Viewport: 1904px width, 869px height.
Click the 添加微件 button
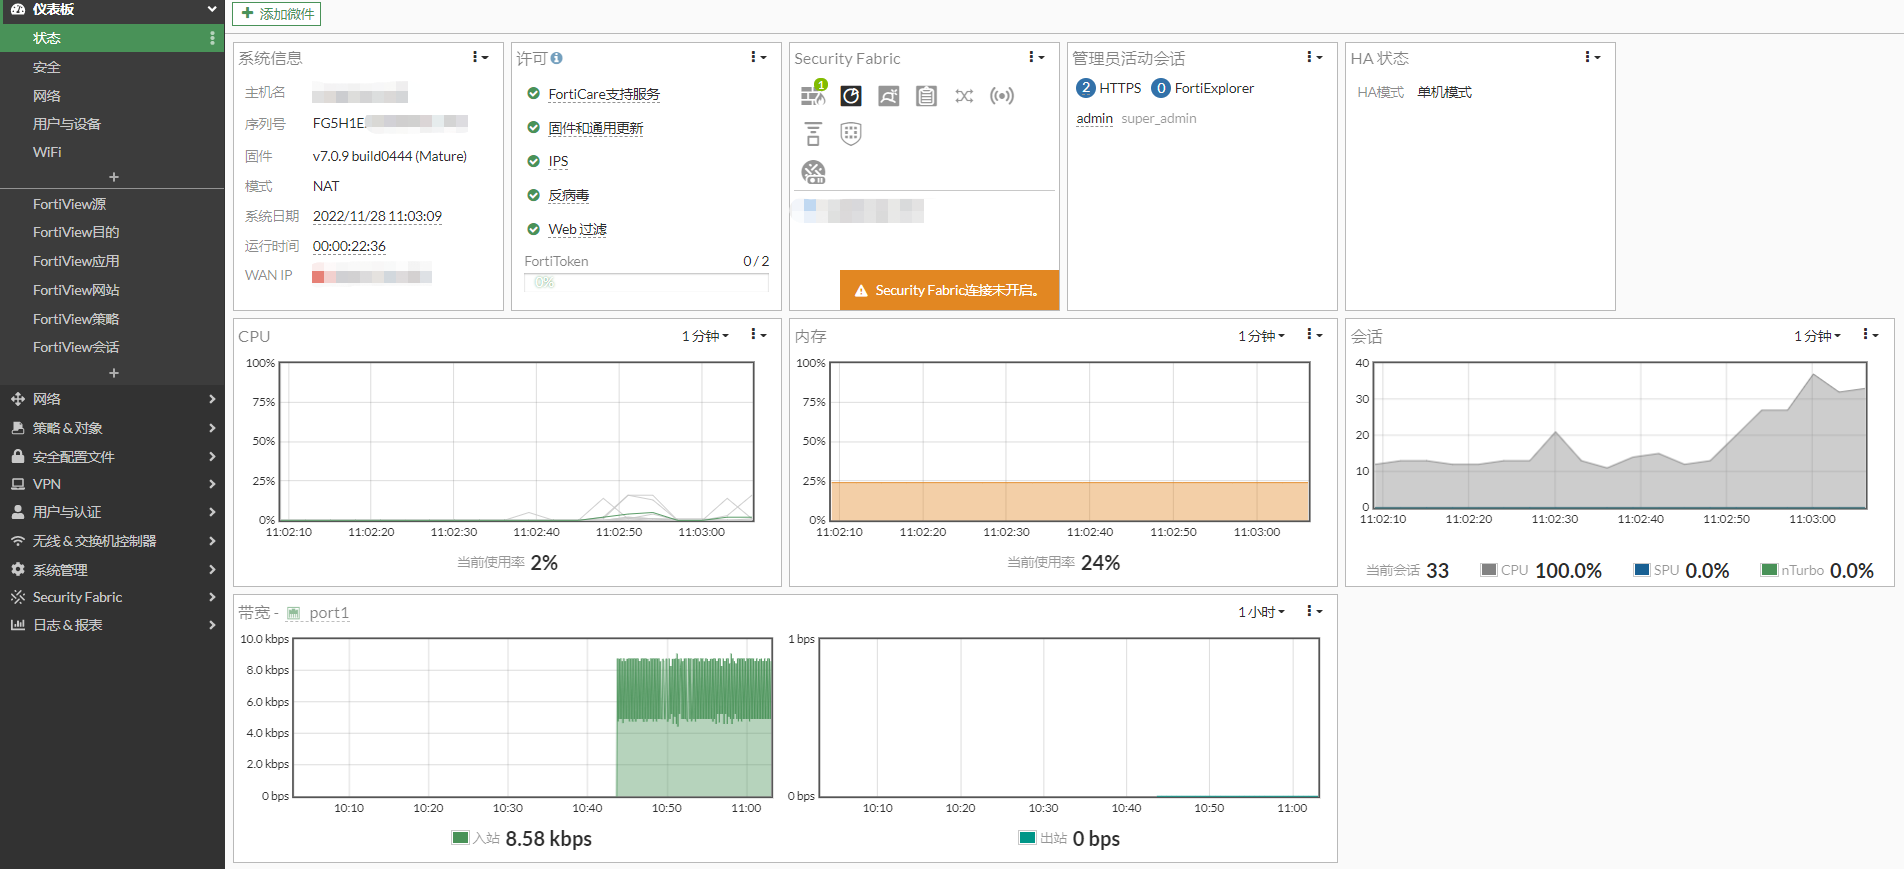277,14
